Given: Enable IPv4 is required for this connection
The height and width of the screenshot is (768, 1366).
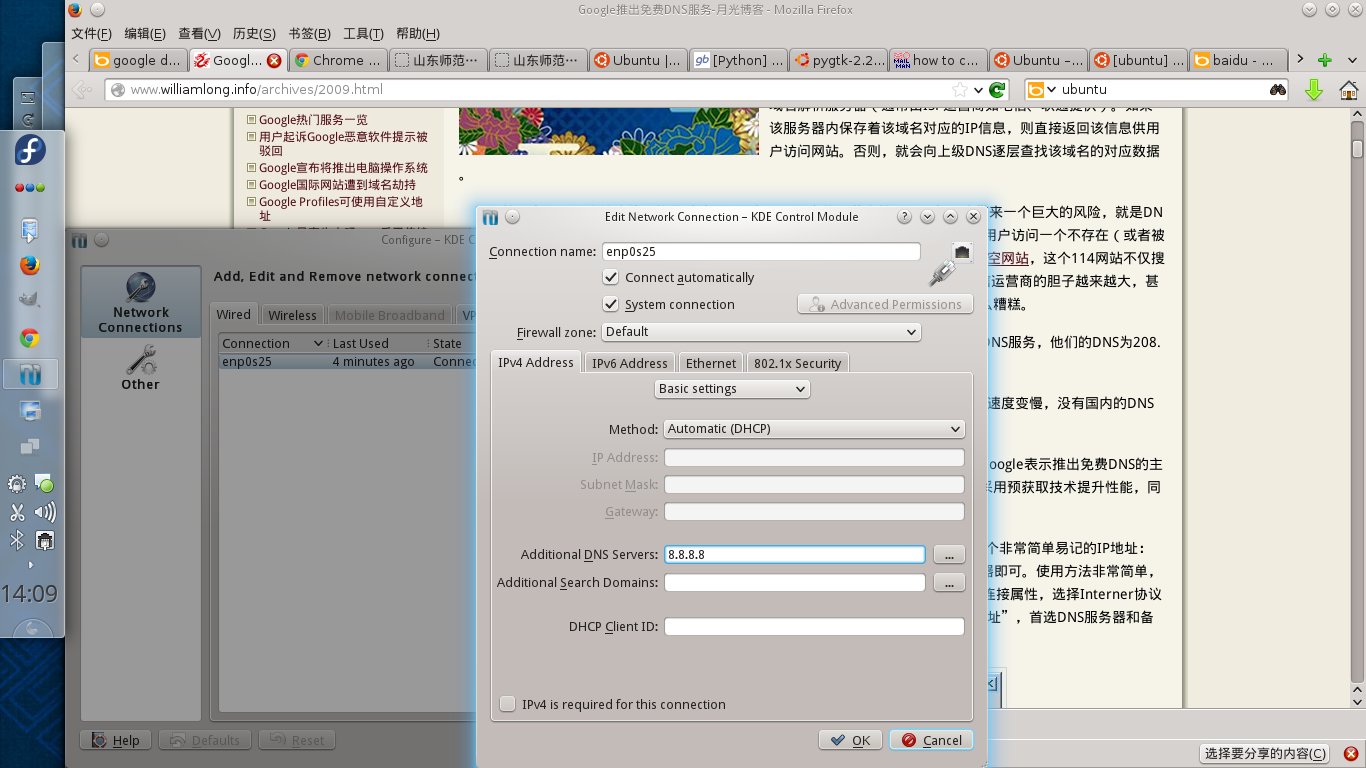Looking at the screenshot, I should [x=508, y=704].
